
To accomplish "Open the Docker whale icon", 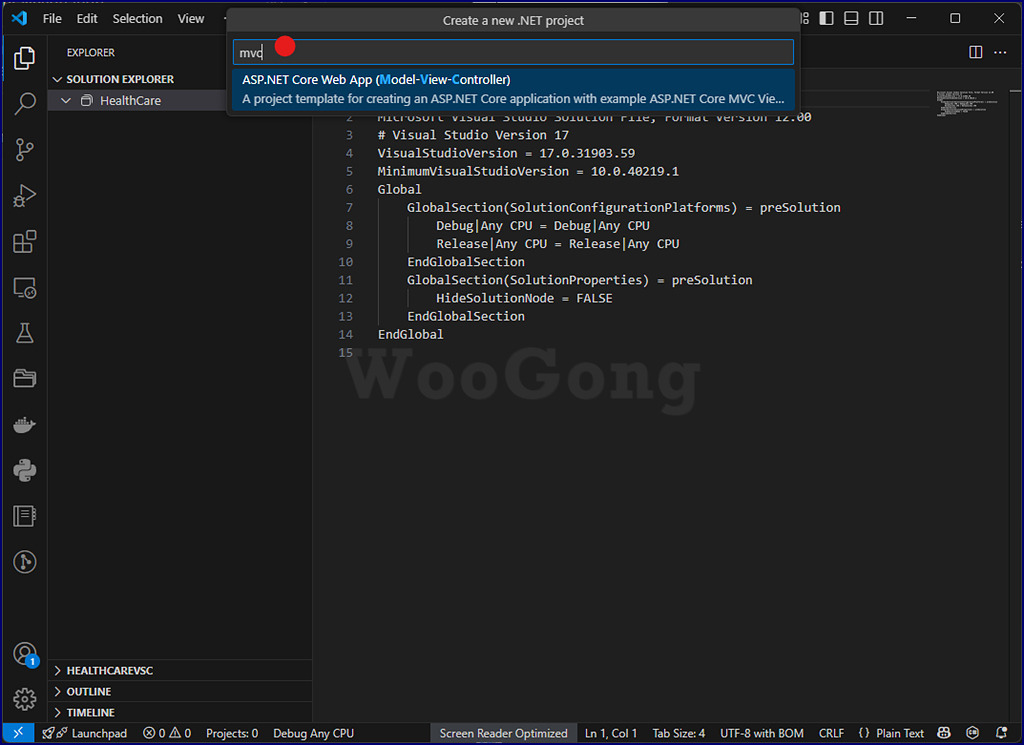I will click(24, 425).
